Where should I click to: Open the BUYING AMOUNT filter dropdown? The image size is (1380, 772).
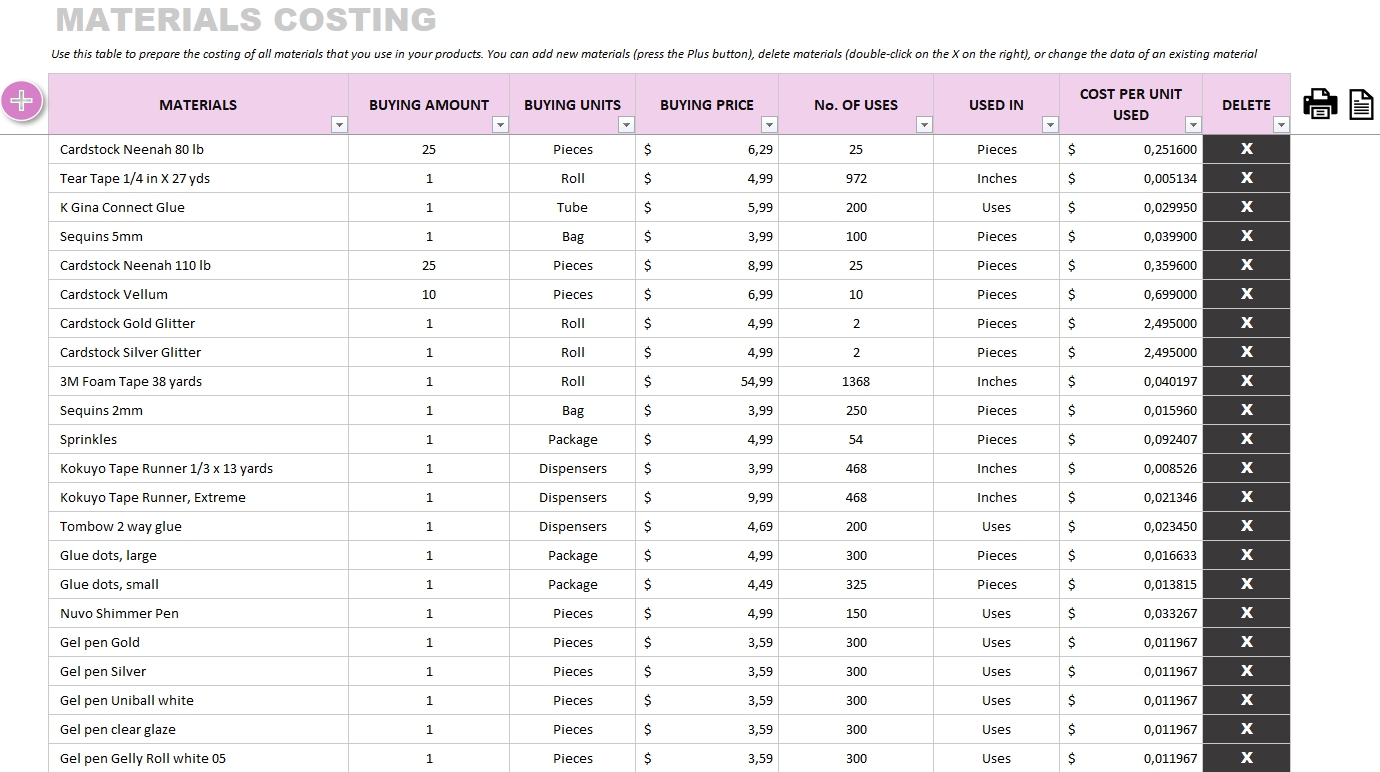click(500, 124)
